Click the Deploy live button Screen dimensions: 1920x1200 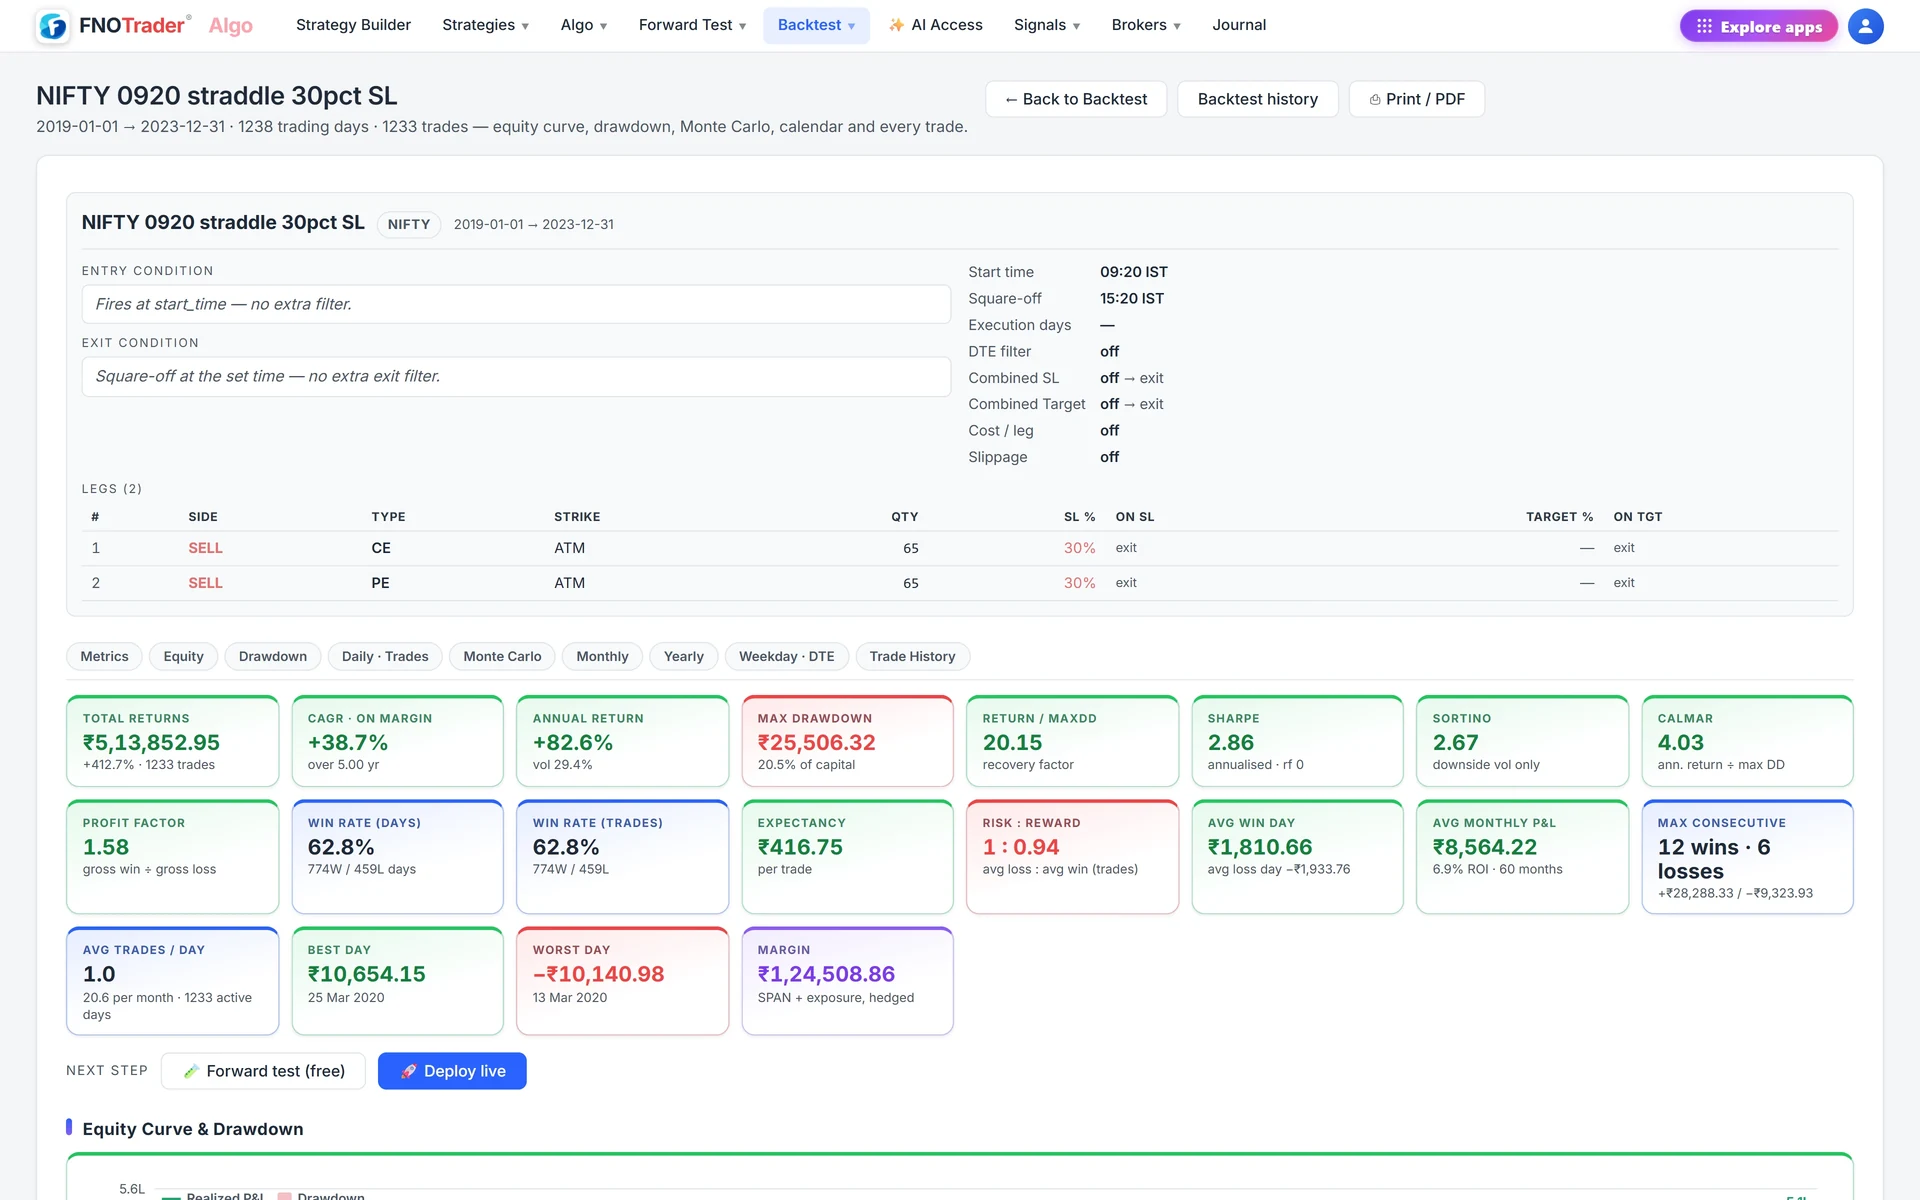pyautogui.click(x=452, y=1071)
